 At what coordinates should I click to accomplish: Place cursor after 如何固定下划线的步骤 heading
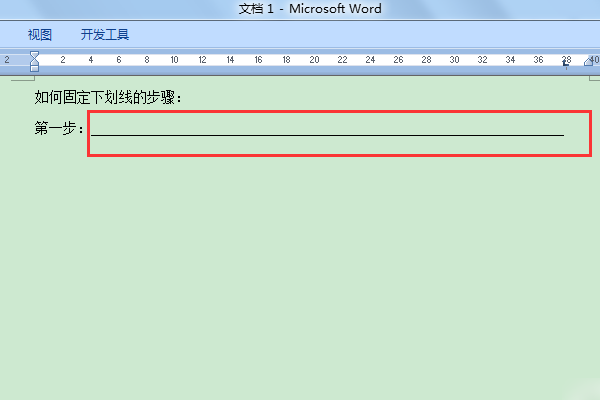(183, 98)
